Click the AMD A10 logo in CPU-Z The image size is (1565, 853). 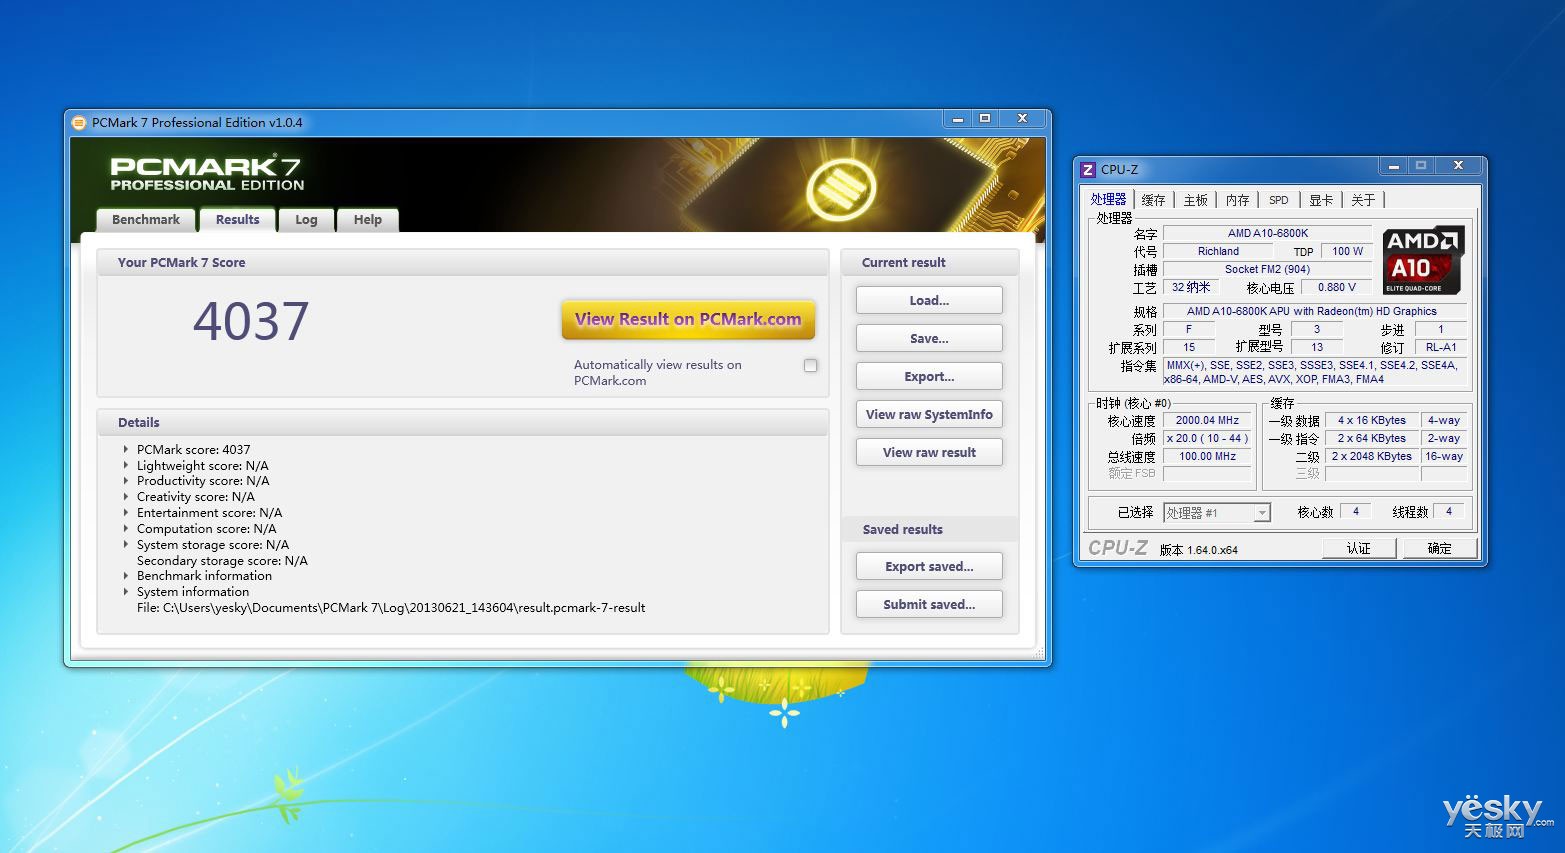1421,260
